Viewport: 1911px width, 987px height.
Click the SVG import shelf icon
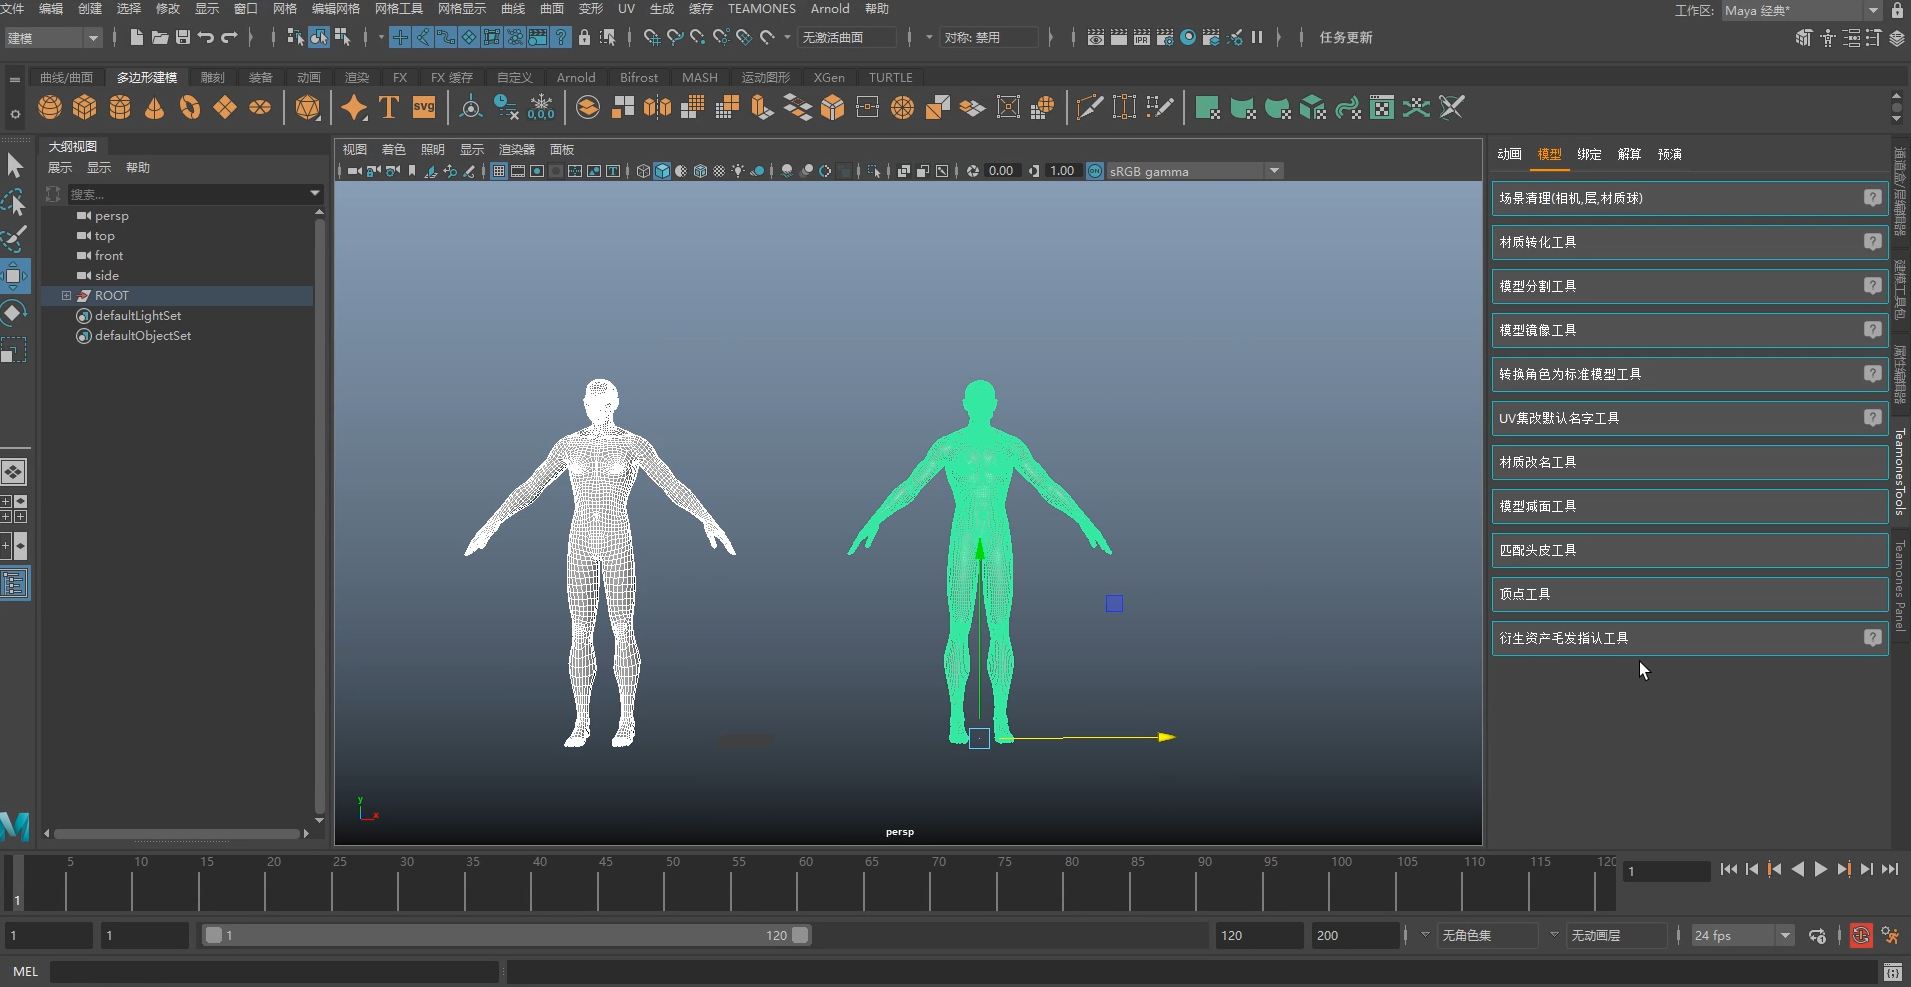pos(424,107)
